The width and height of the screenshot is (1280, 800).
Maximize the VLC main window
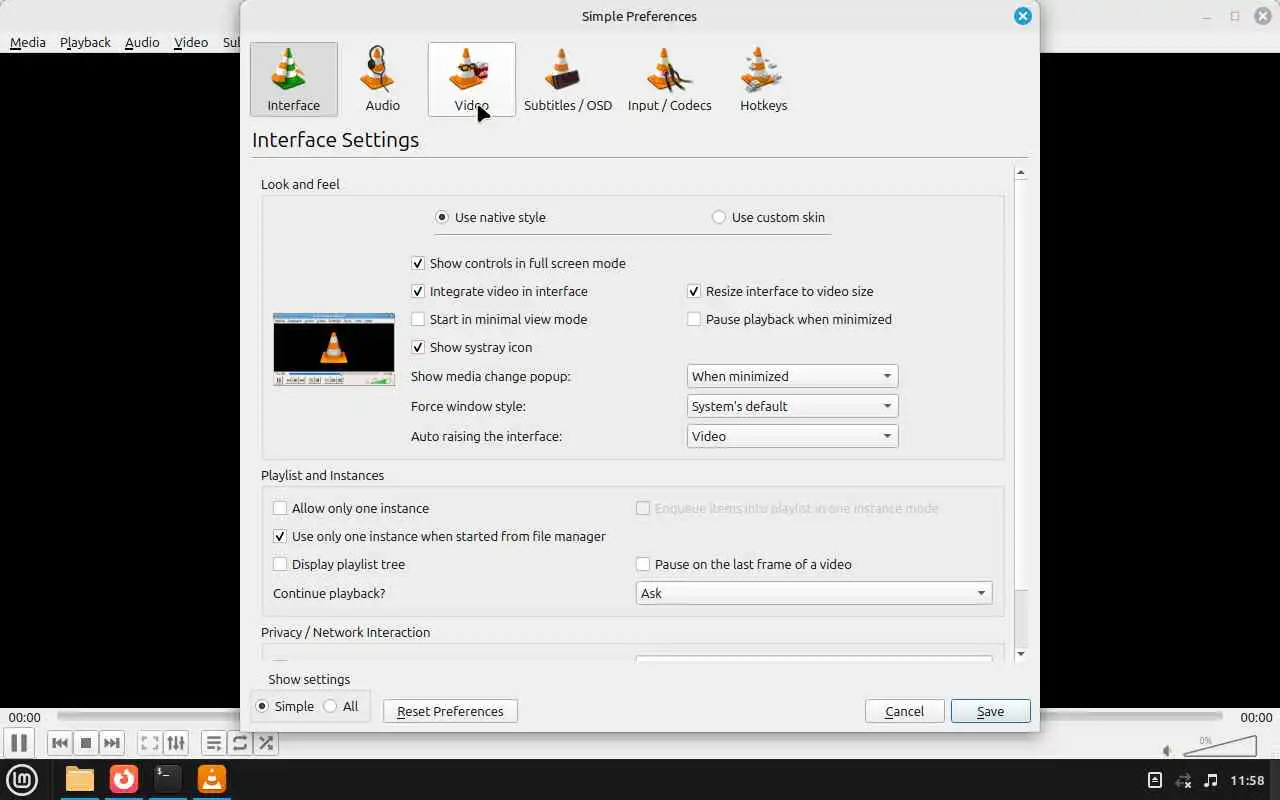pos(1235,16)
